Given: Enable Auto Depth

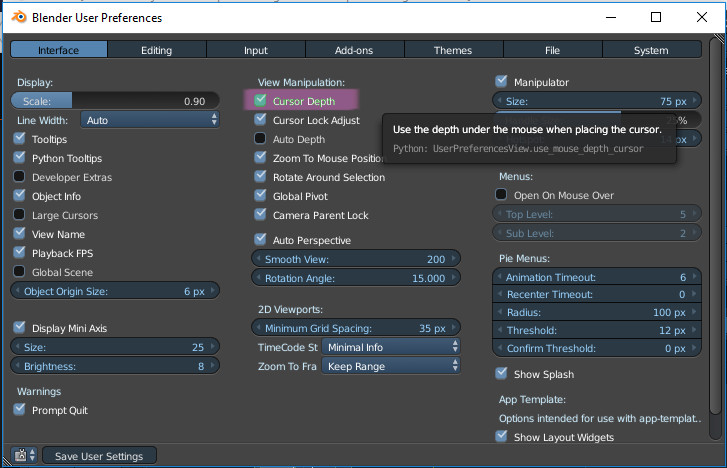Looking at the screenshot, I should tap(261, 139).
